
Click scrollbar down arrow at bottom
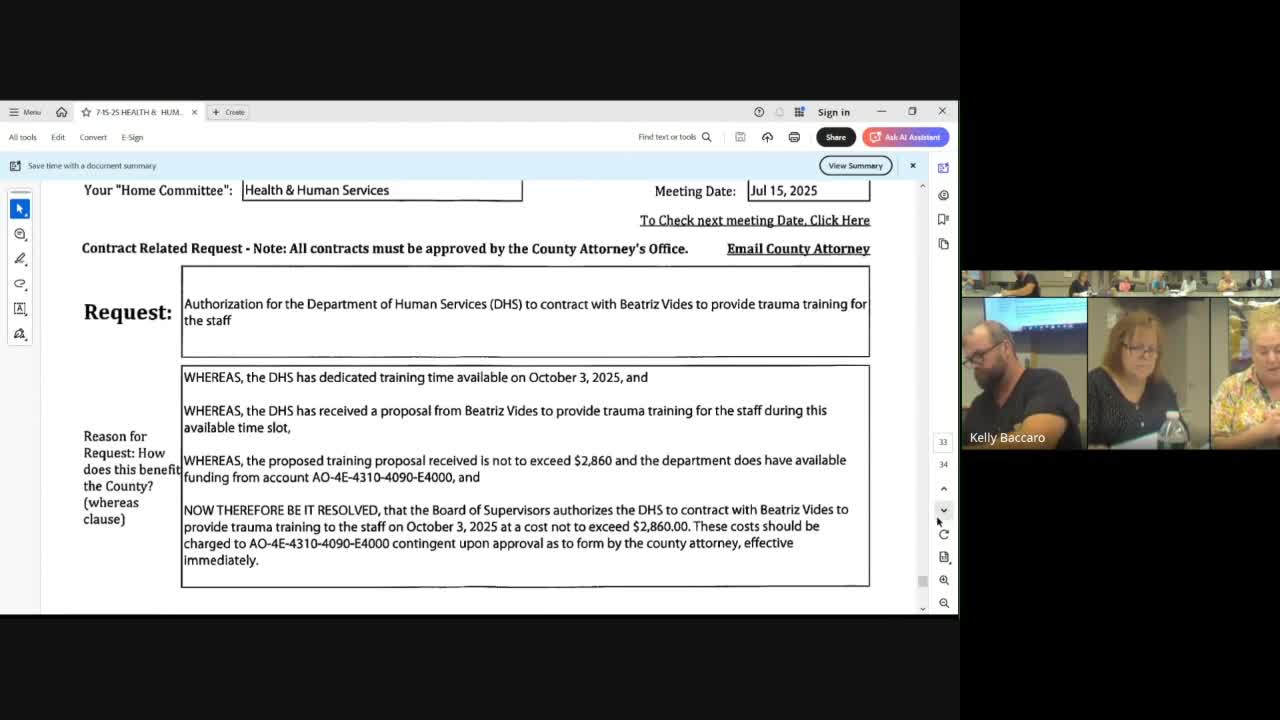tap(922, 607)
